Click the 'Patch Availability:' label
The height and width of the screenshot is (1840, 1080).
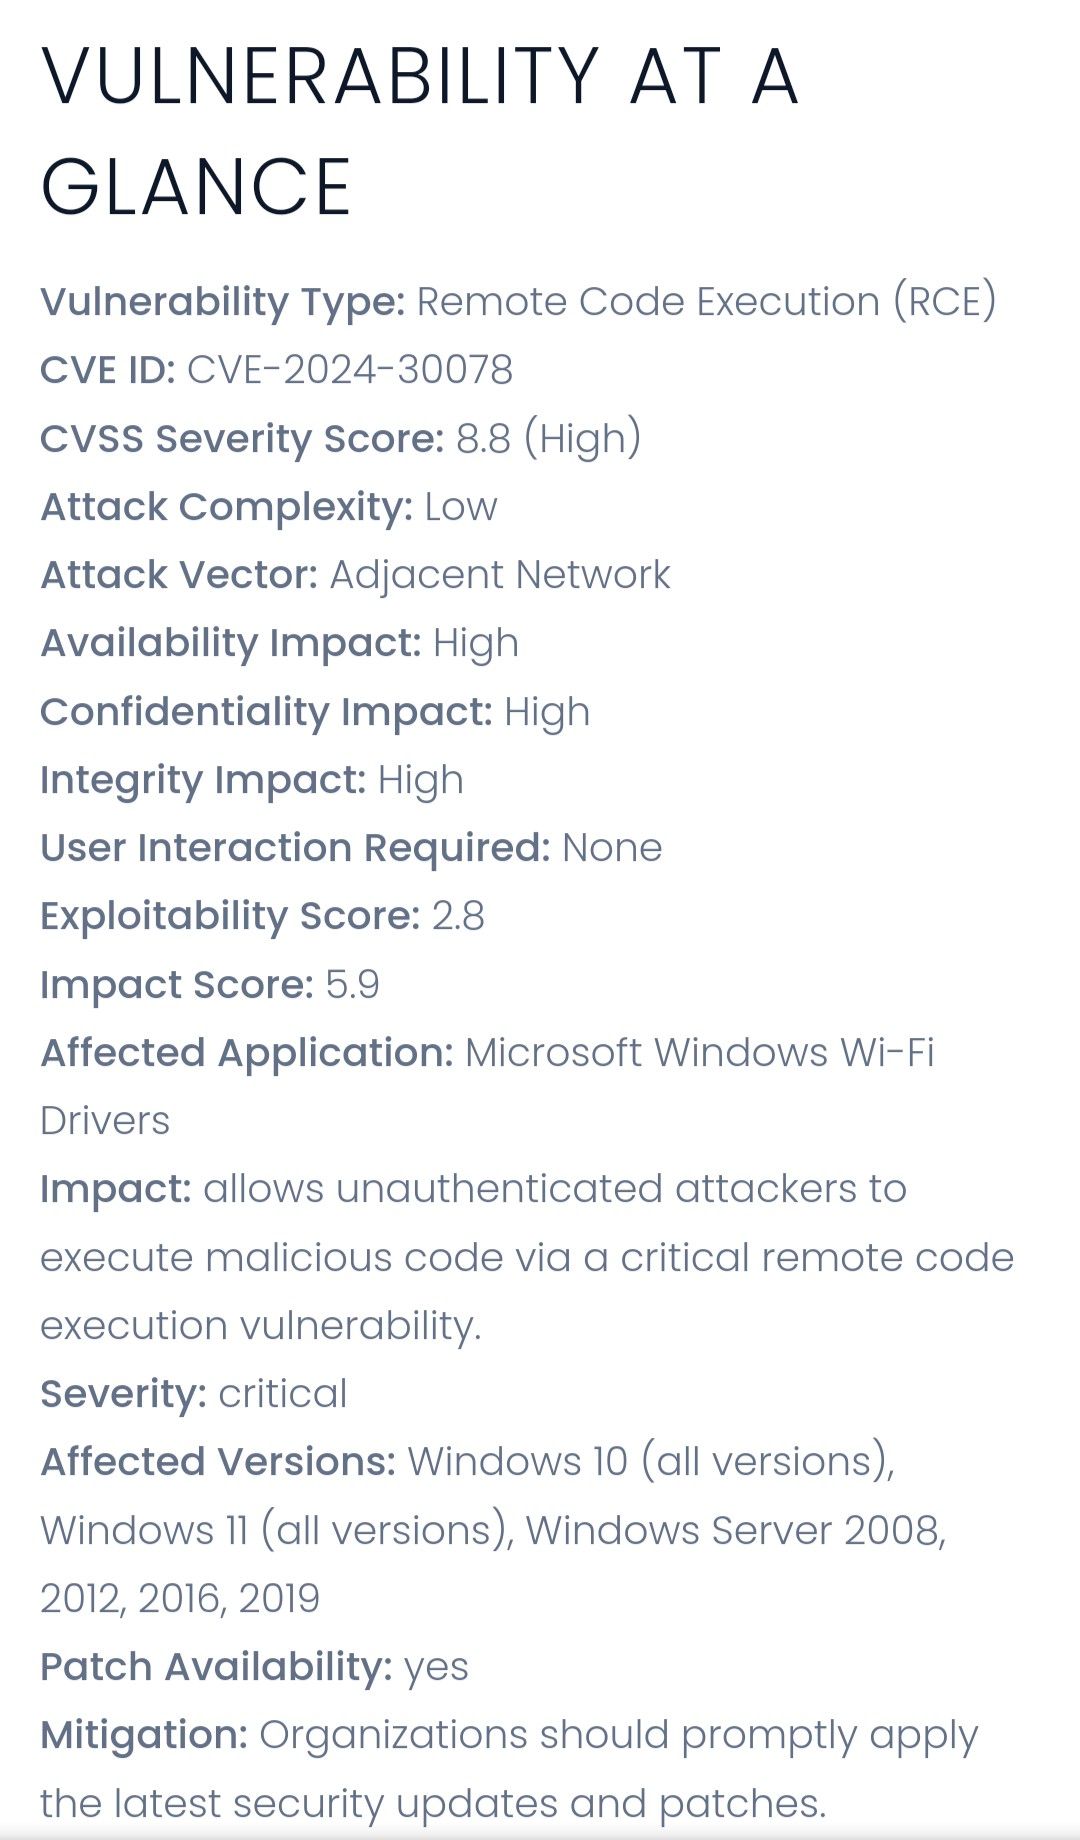click(216, 1667)
